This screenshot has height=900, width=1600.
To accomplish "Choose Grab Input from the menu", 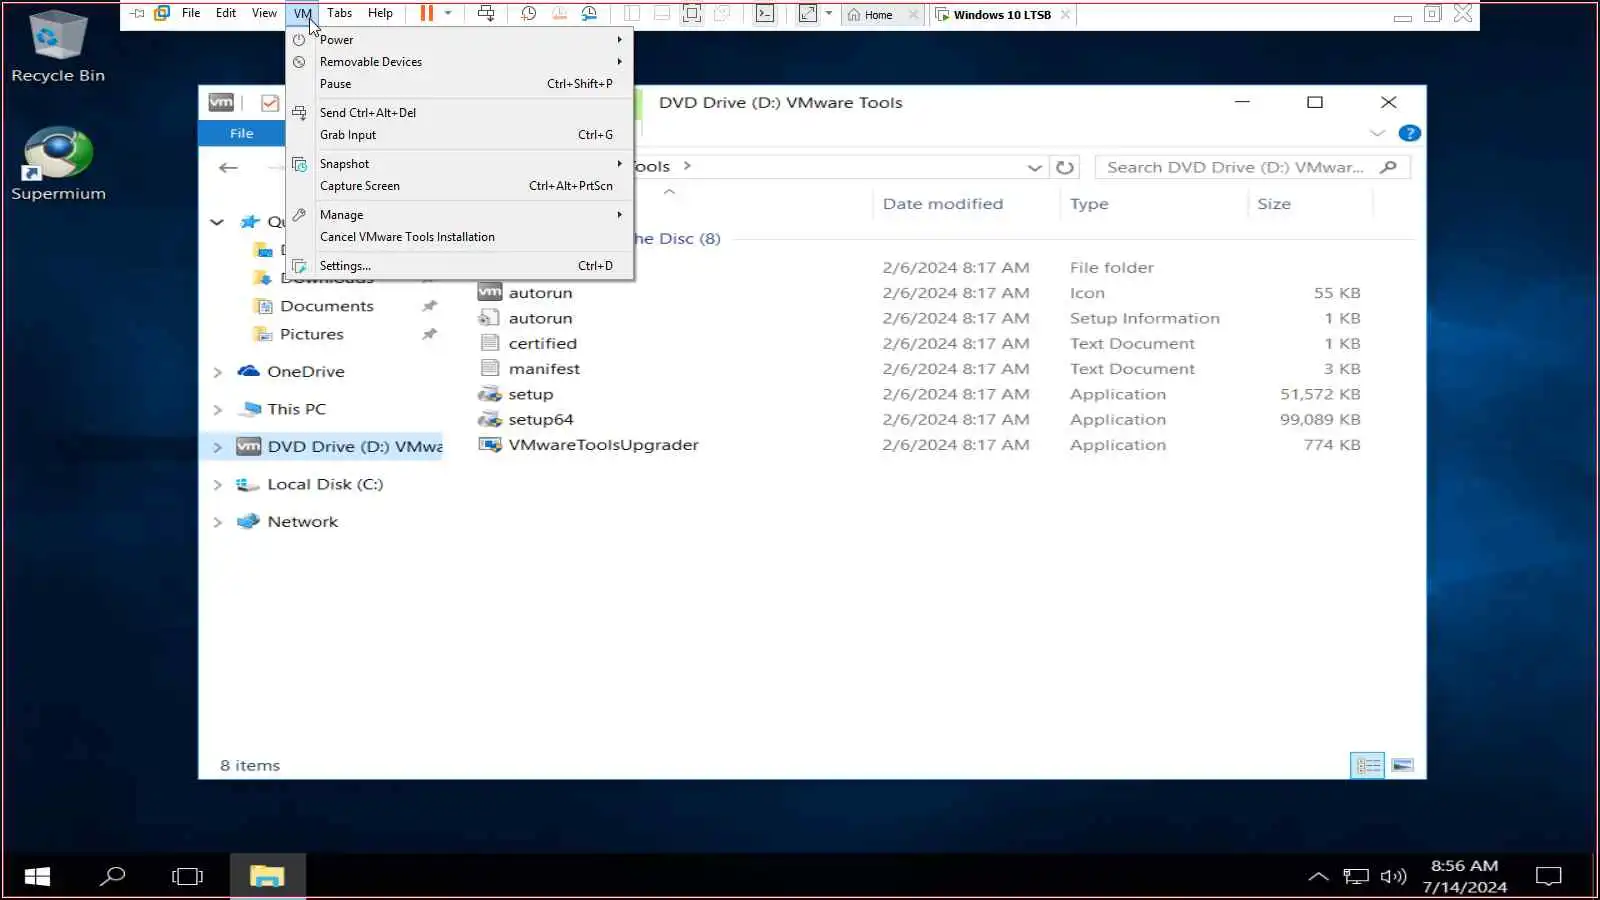I will [460, 135].
